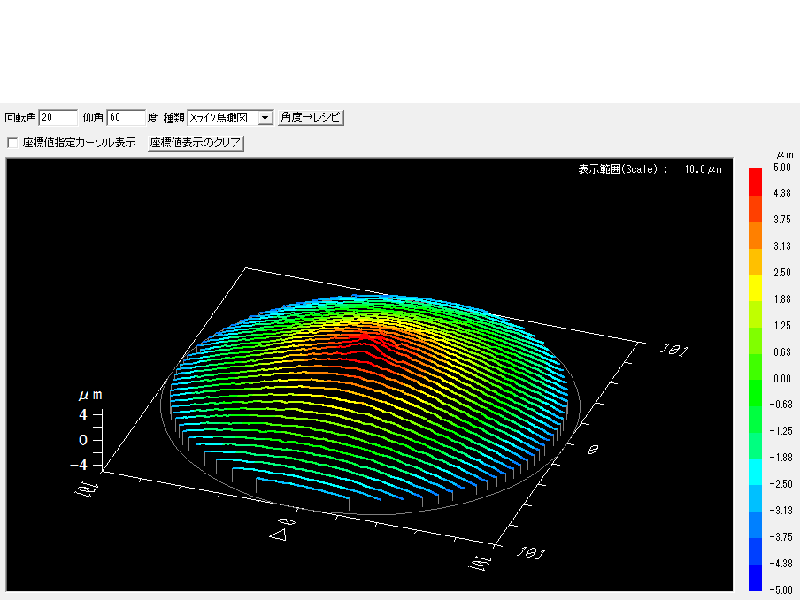Click the 表示範囲(Scale) text in the plot
Screen dimensions: 800x600
pos(622,170)
